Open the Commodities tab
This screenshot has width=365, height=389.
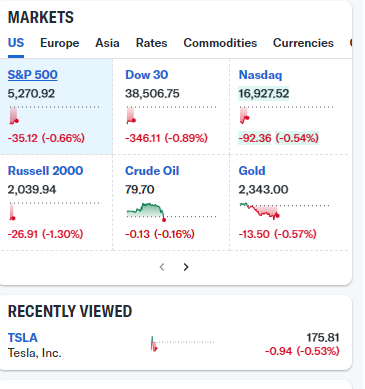point(220,43)
